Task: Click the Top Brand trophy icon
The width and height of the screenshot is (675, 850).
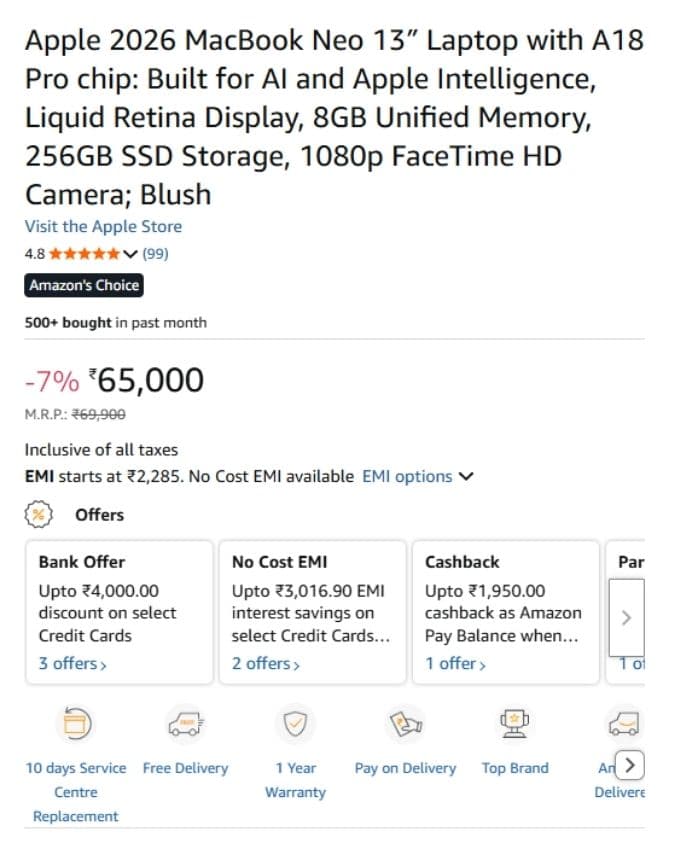Action: 515,724
